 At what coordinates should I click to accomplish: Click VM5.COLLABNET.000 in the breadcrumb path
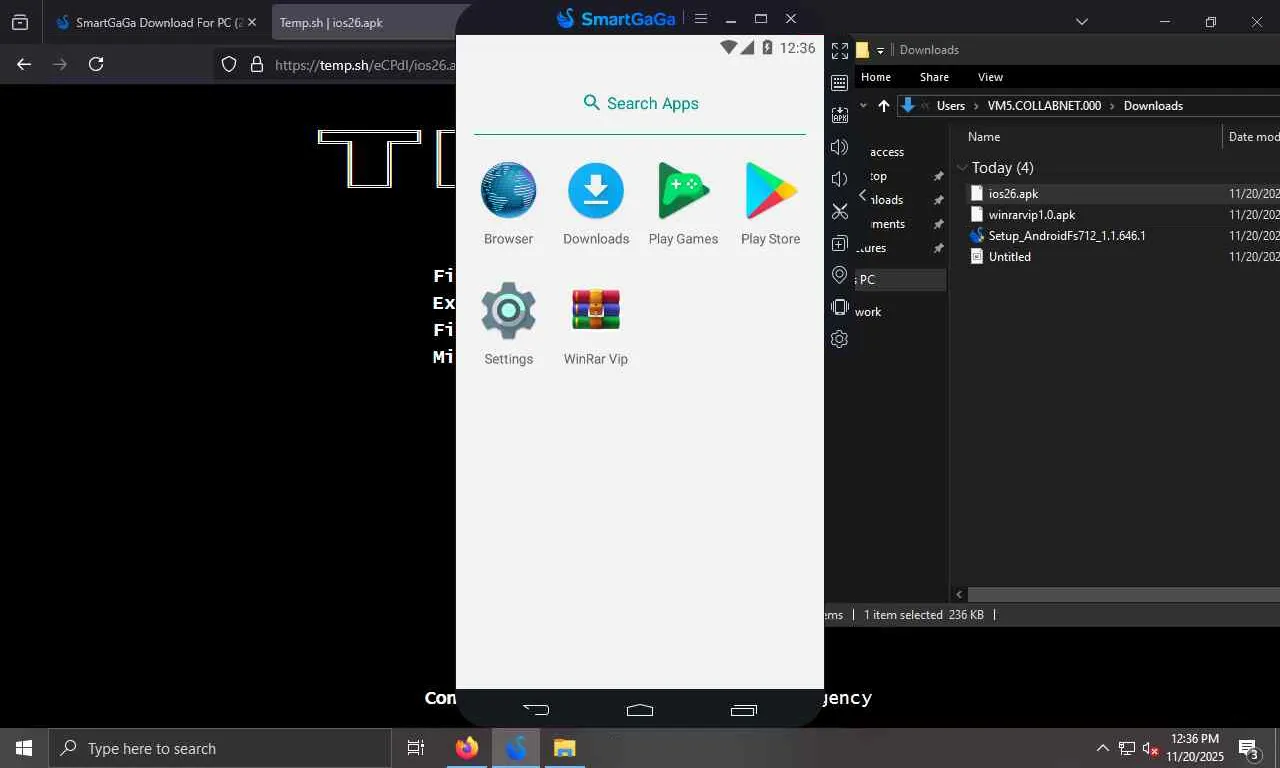(x=1044, y=105)
